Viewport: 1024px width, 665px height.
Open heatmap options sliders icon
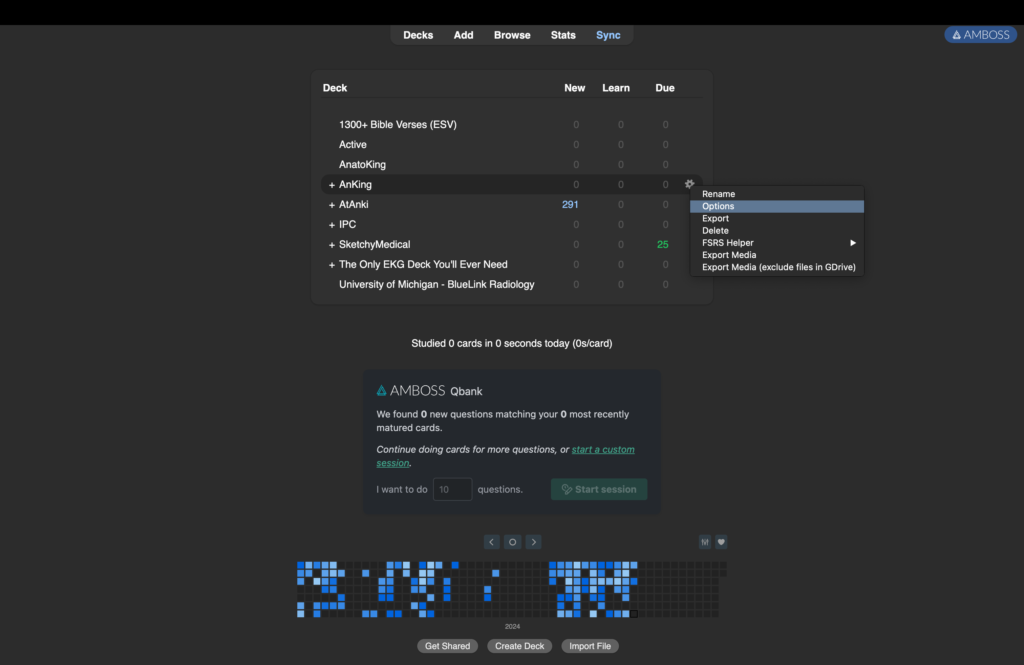(705, 542)
